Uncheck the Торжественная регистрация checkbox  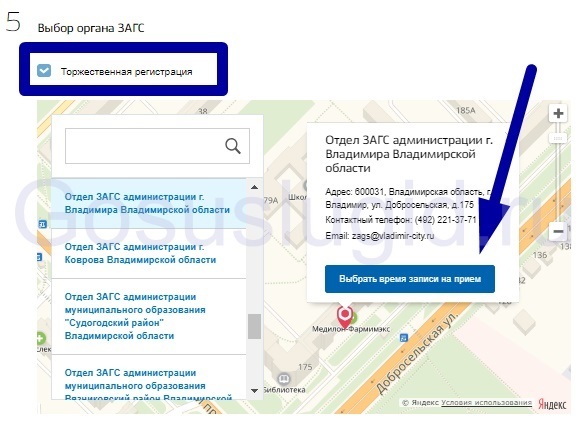point(44,70)
